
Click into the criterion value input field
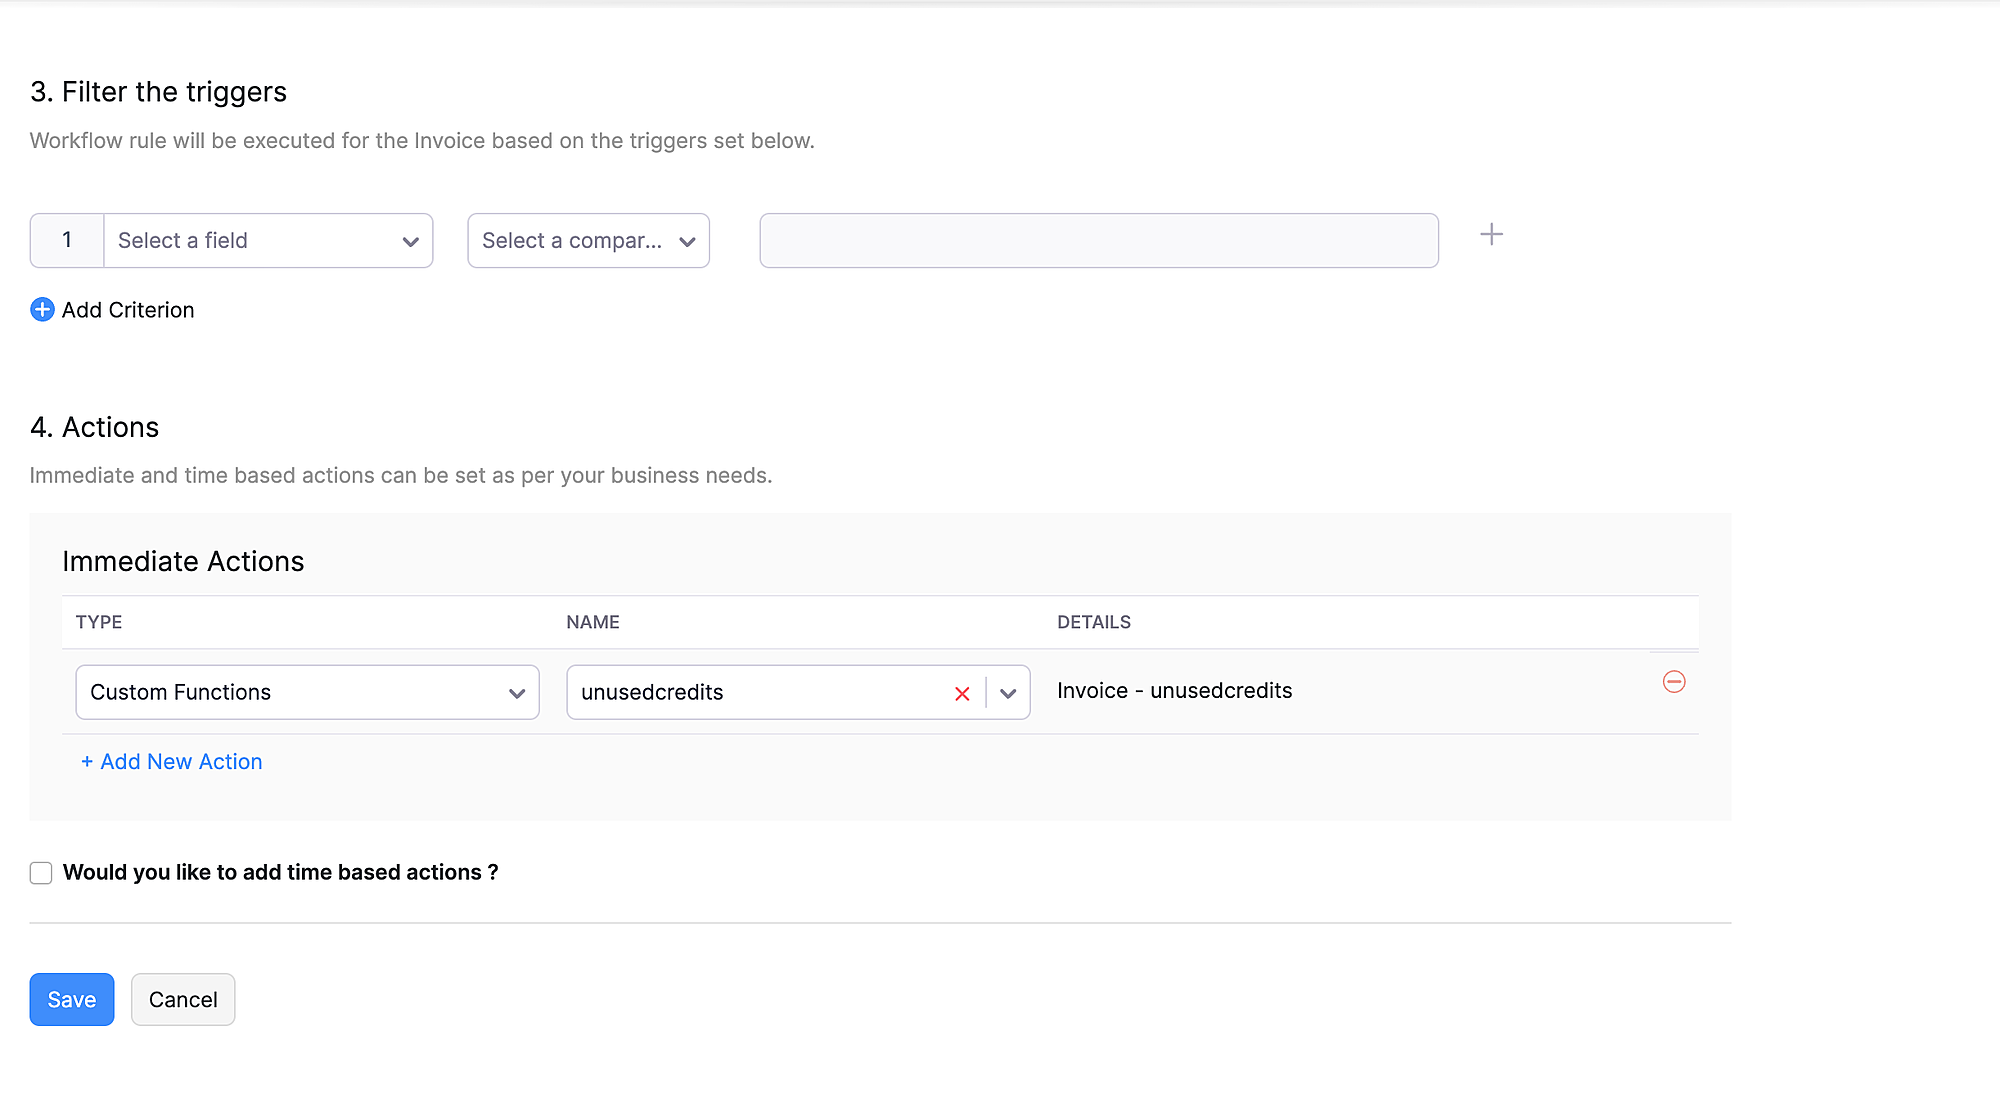click(1098, 241)
